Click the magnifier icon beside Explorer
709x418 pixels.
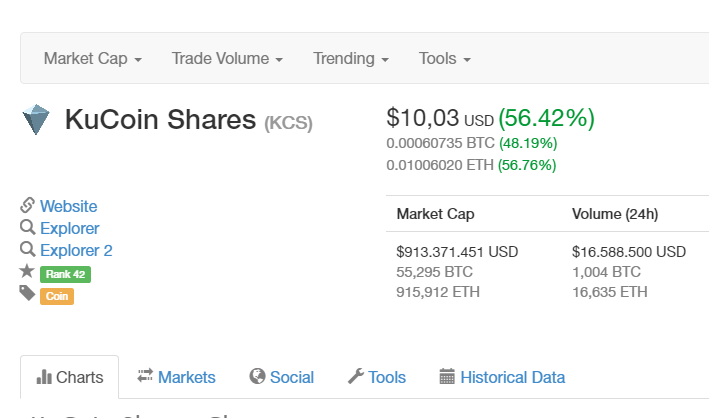[x=28, y=228]
